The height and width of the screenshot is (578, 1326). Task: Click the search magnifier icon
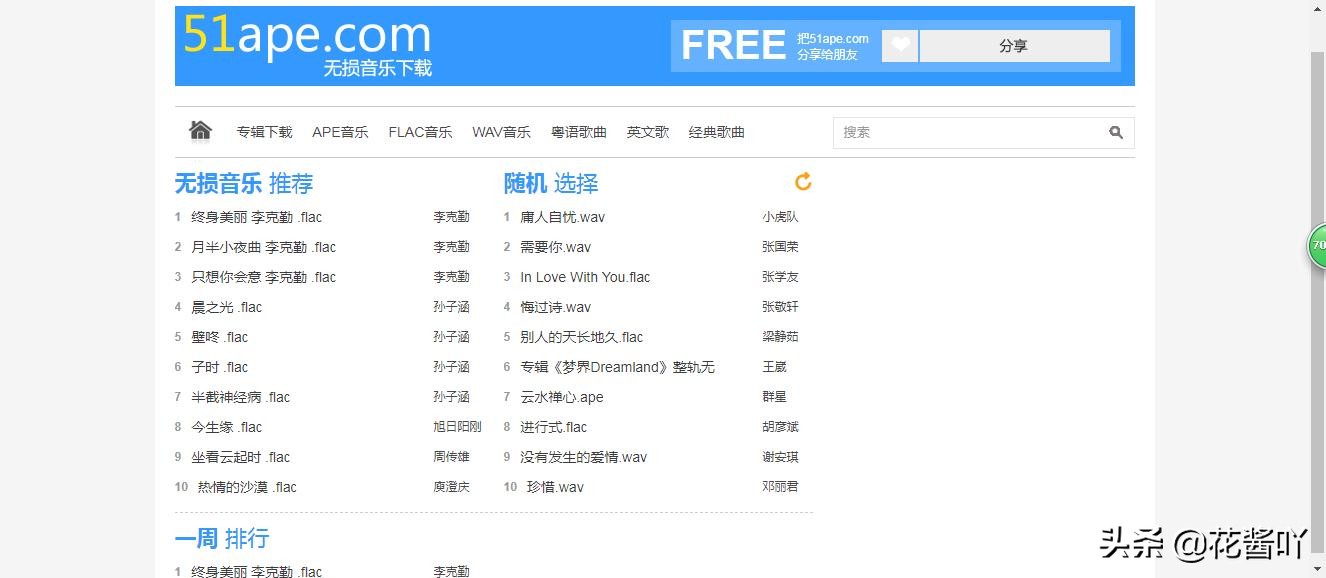pos(1116,131)
